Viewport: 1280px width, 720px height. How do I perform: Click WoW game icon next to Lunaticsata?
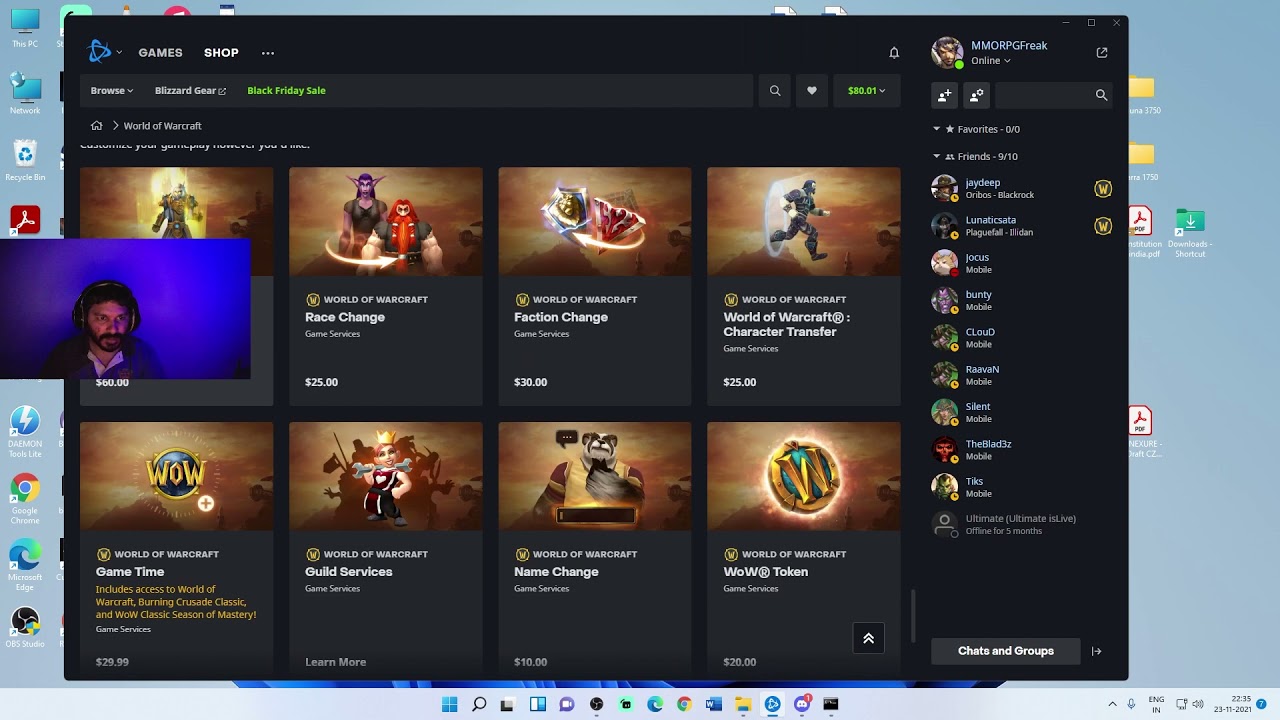pos(1103,226)
